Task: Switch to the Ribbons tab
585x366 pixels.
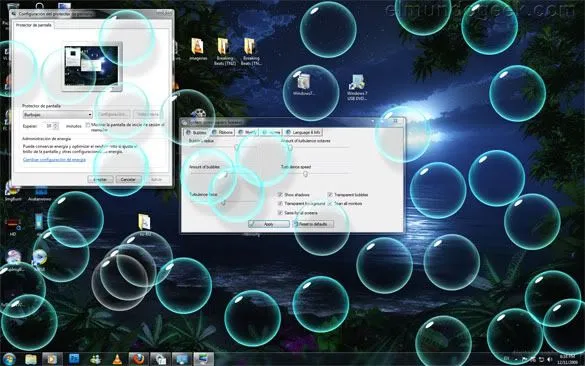Action: click(222, 132)
